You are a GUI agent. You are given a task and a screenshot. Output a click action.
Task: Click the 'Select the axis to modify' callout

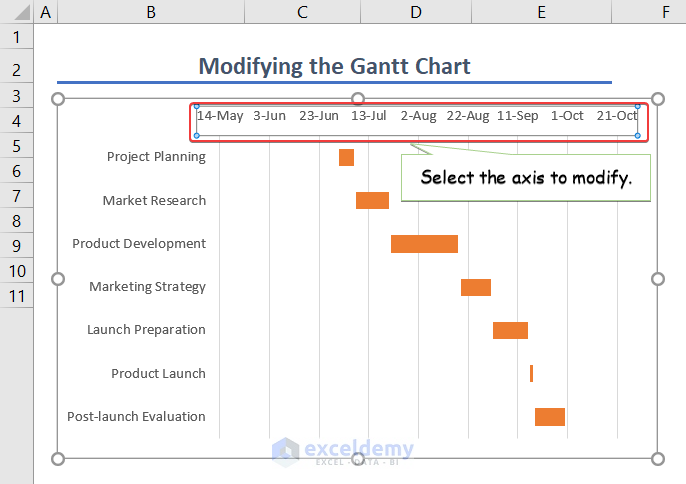point(526,178)
